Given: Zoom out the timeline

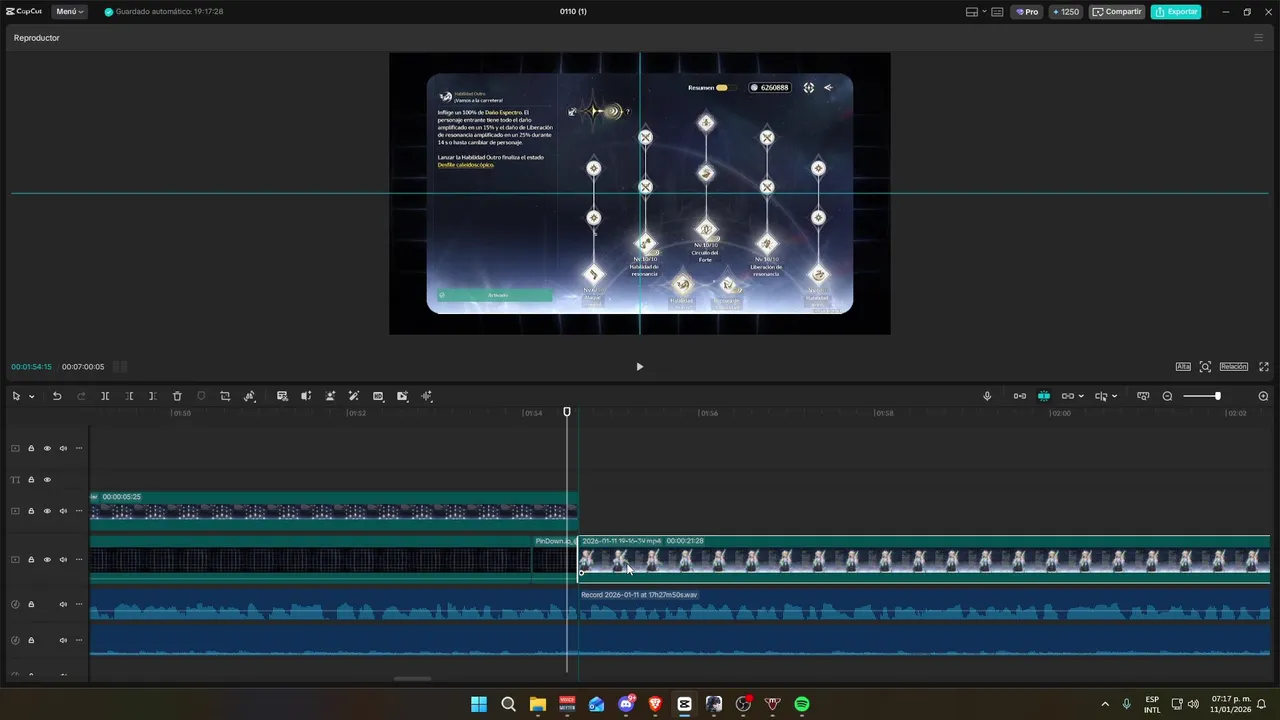Looking at the screenshot, I should (1167, 396).
